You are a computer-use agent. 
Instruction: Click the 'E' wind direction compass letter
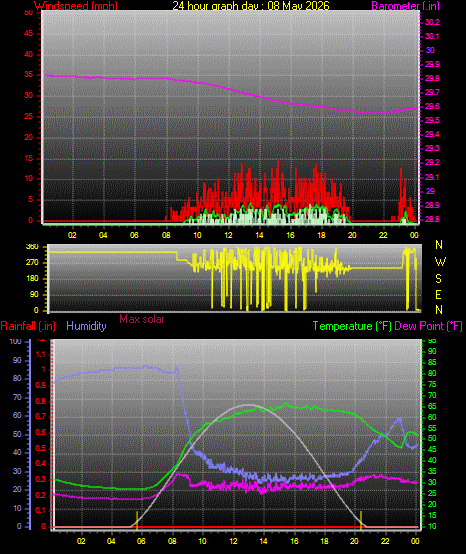(438, 294)
